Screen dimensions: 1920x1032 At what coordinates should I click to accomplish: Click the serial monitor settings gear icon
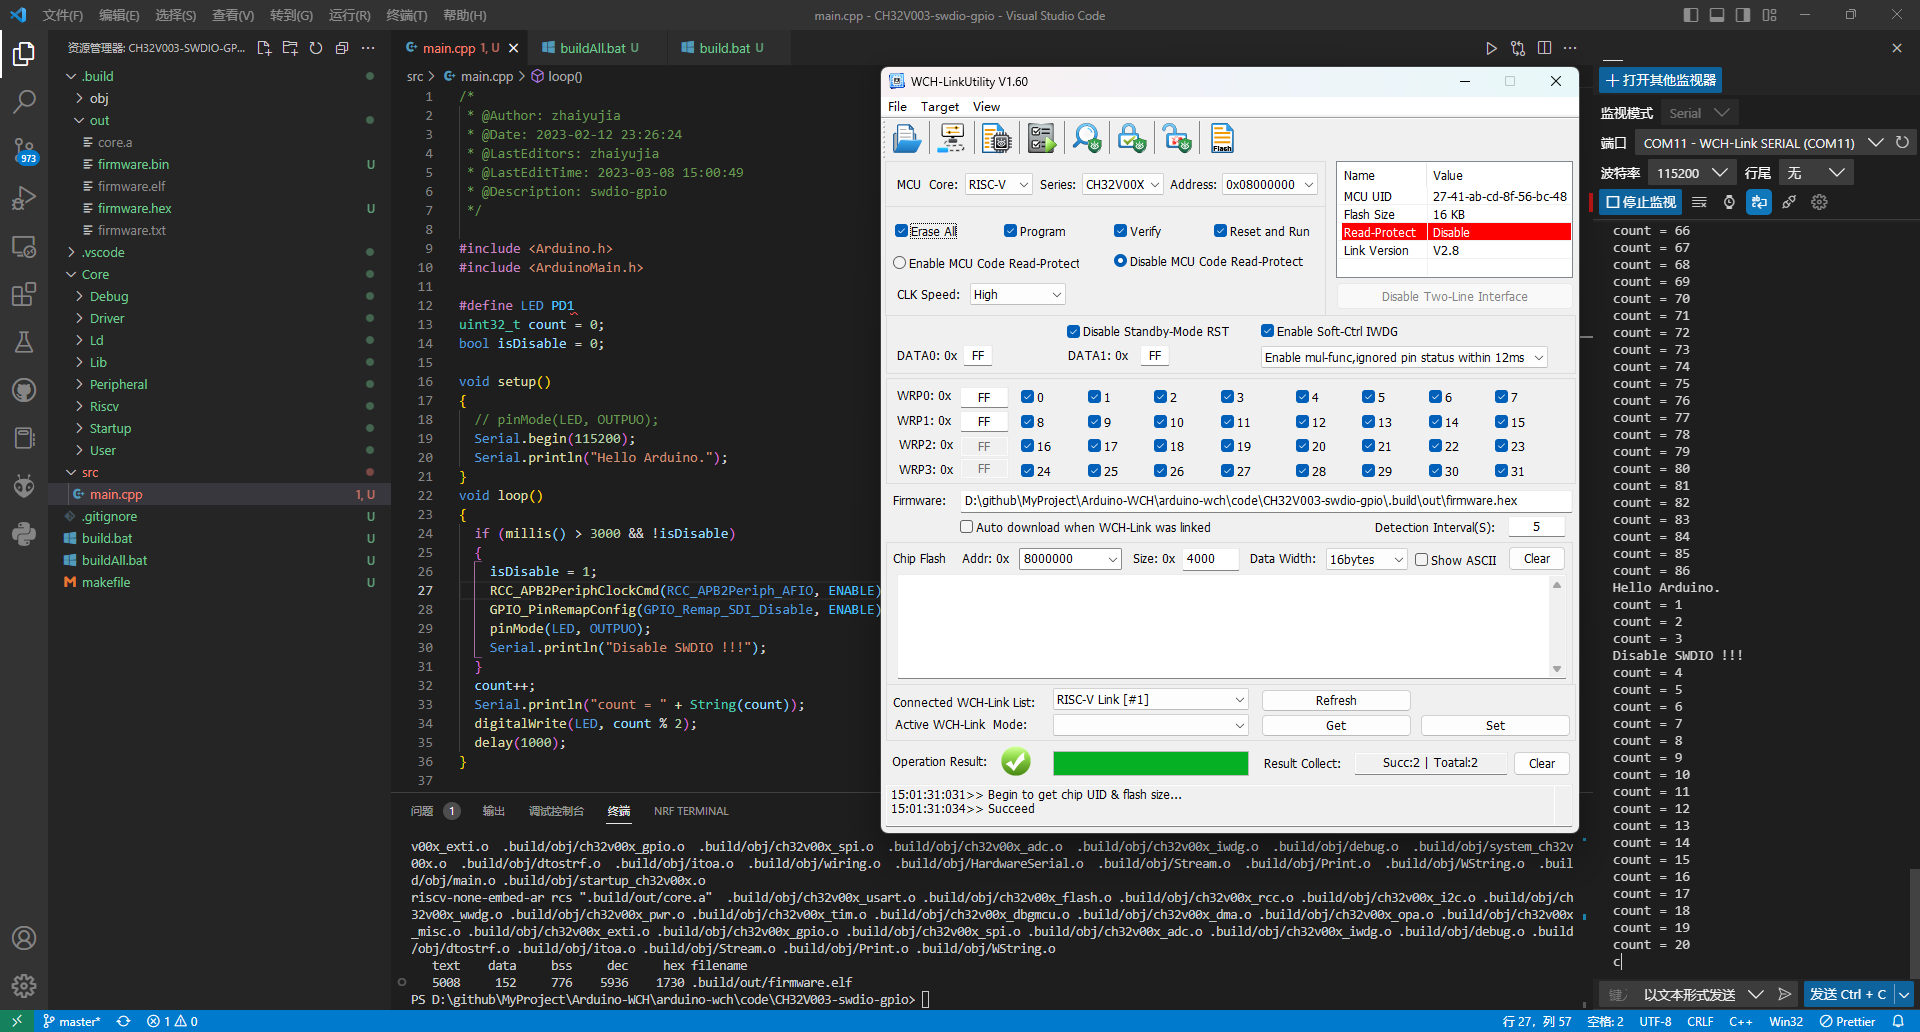[1819, 202]
